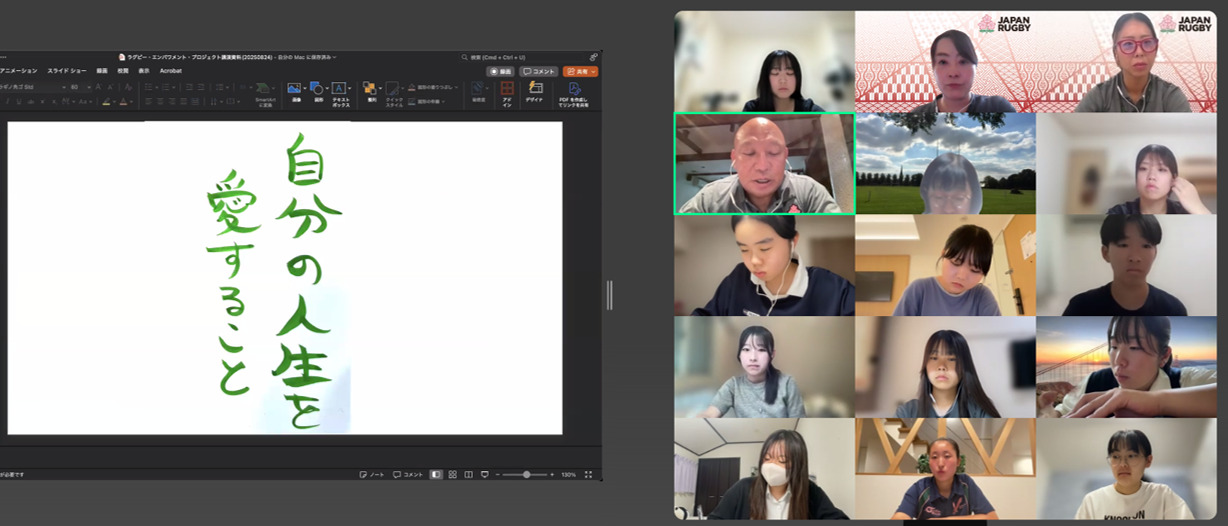Toggle normal view button in status bar
The height and width of the screenshot is (526, 1228).
click(x=436, y=474)
